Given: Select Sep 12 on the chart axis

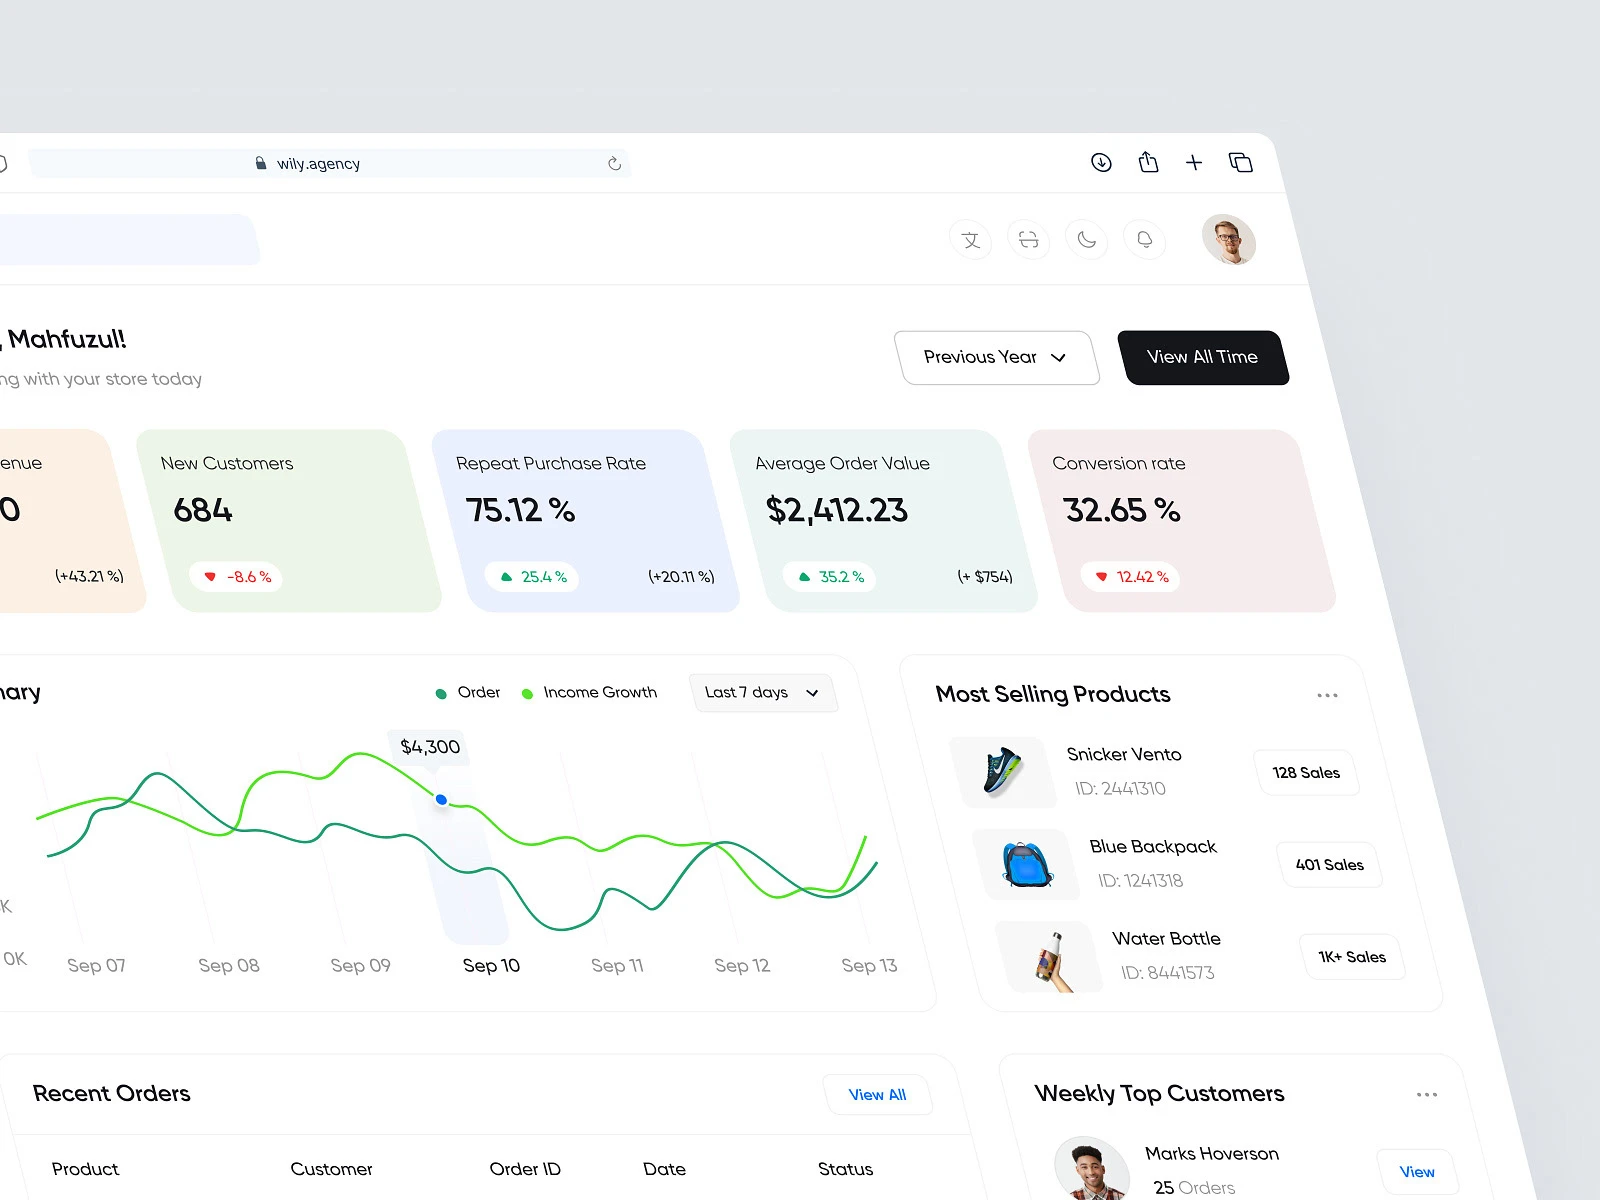Looking at the screenshot, I should [x=742, y=966].
